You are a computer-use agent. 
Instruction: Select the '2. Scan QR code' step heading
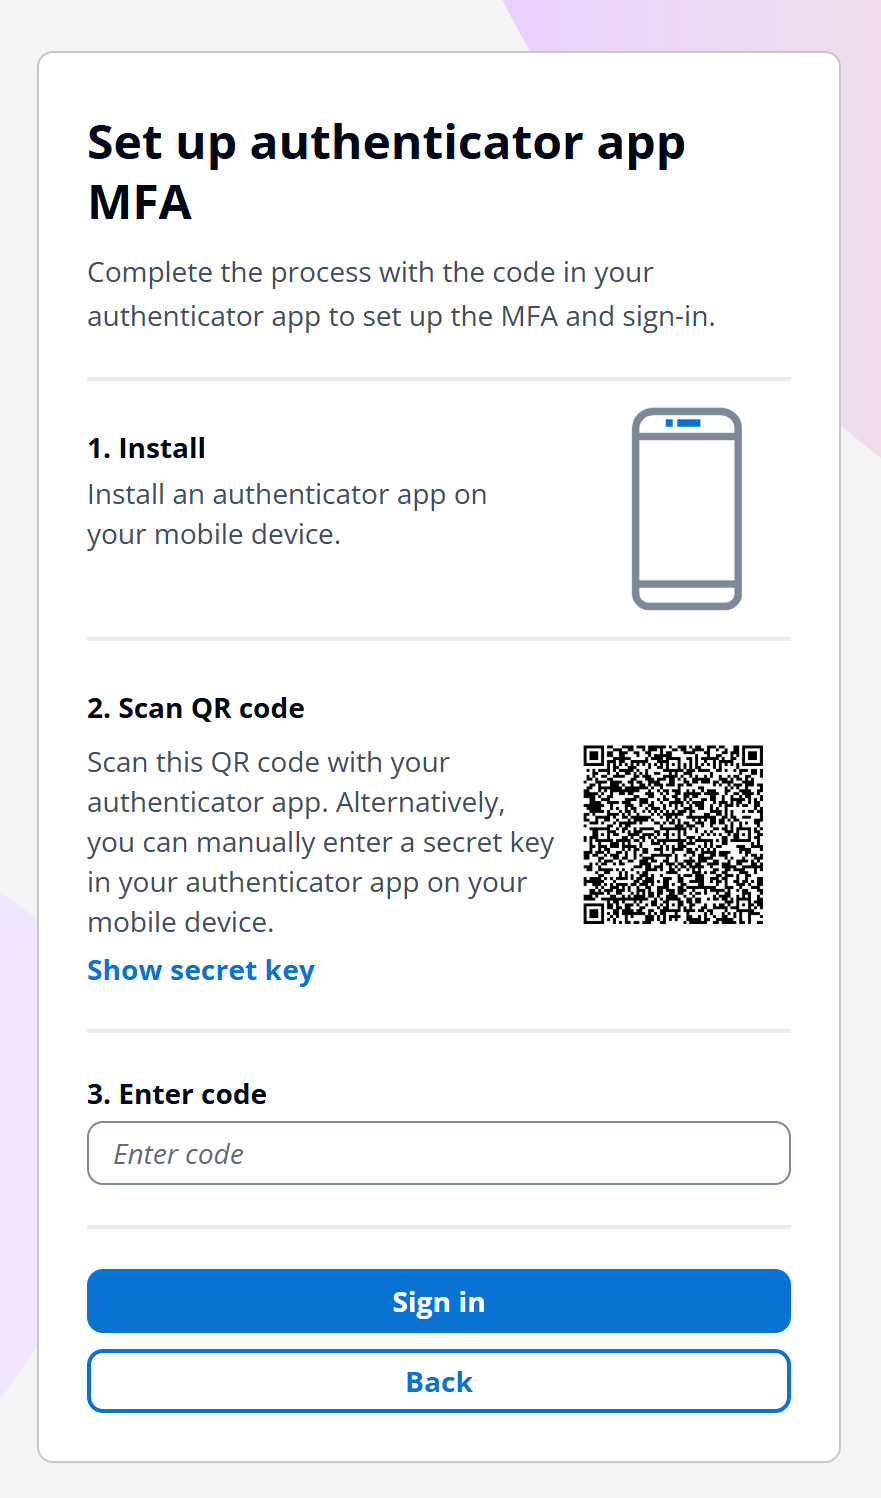196,708
